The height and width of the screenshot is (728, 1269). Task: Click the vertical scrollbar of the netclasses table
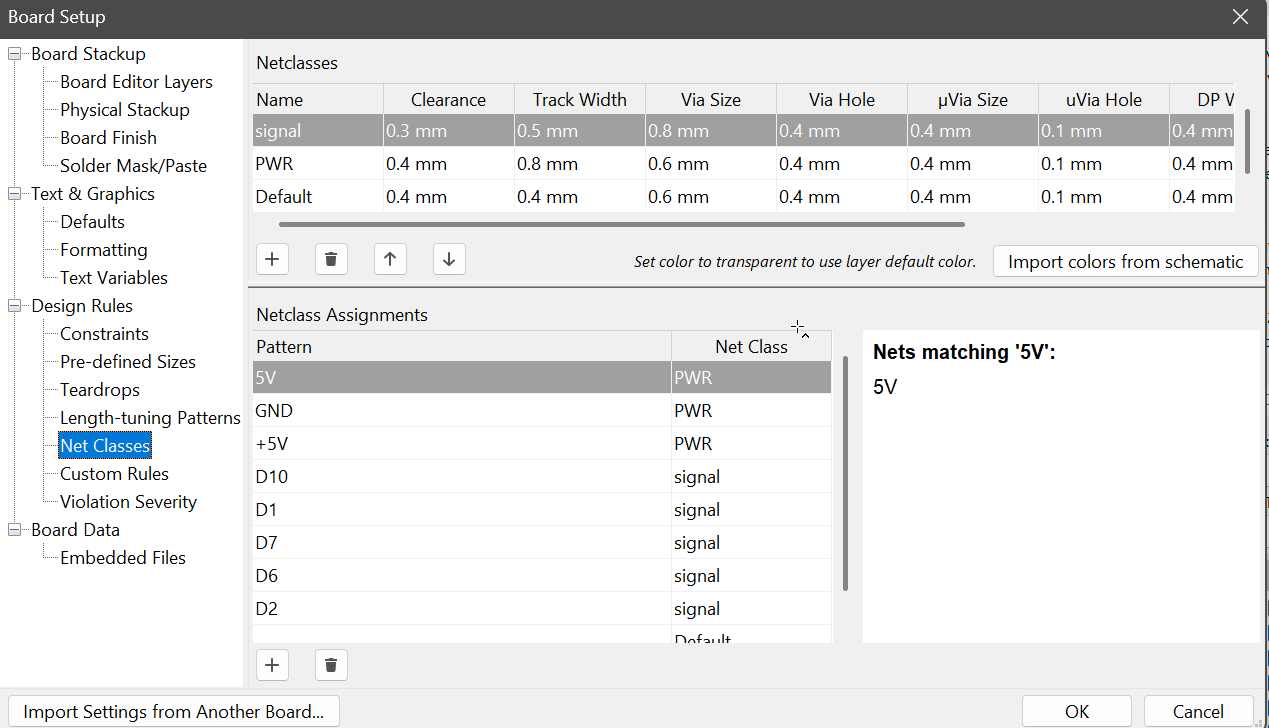click(x=1247, y=141)
